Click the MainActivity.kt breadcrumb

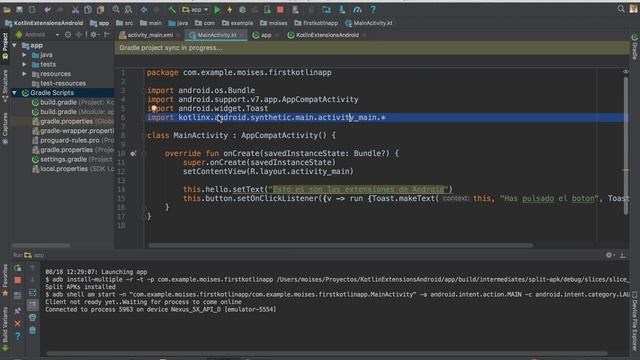point(369,23)
